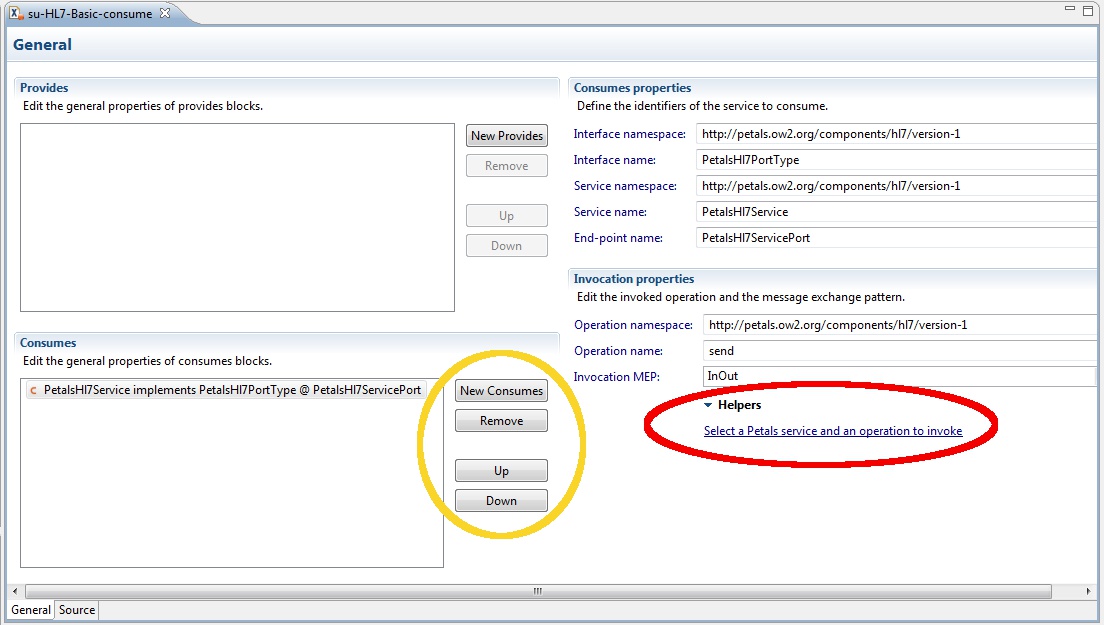Close the su-HL7-Basic-consume editor tab
The image size is (1104, 625).
pyautogui.click(x=166, y=13)
